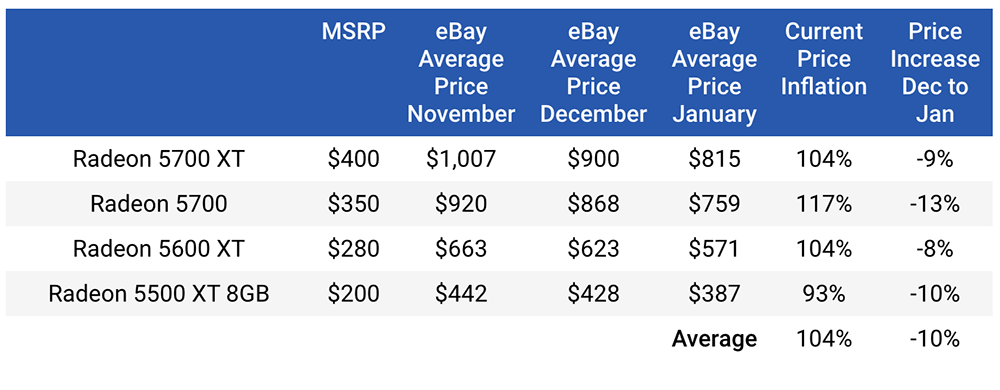
Task: Select the -8% price change cell
Action: 936,249
